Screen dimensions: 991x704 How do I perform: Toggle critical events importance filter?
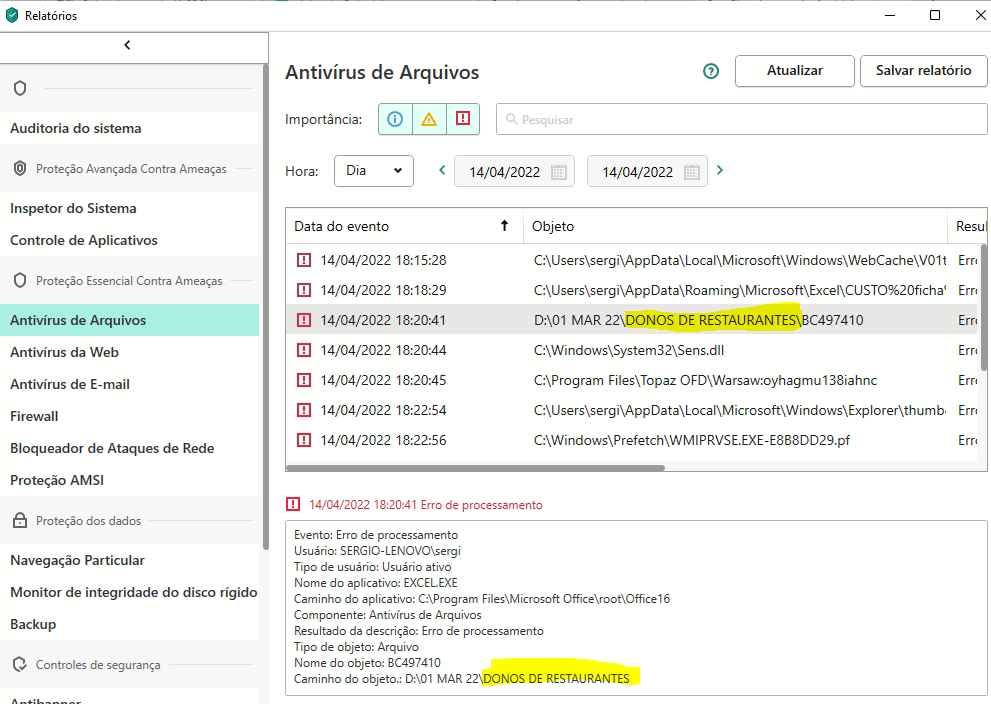click(x=462, y=119)
